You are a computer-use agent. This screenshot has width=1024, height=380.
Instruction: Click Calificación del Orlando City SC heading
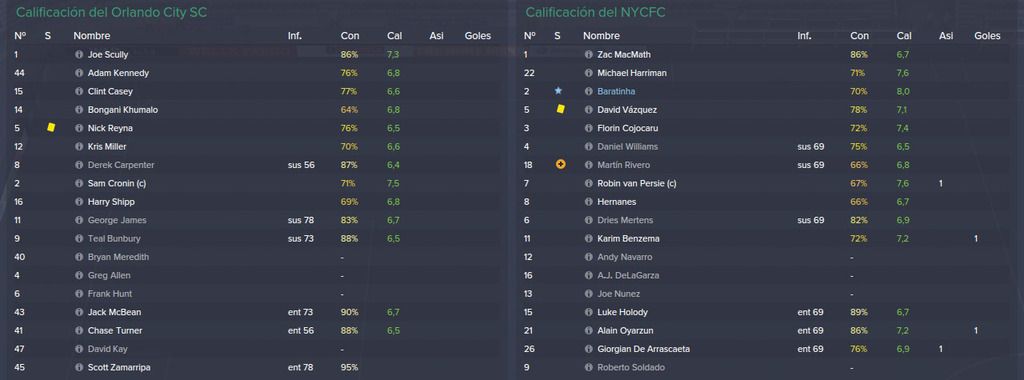(111, 12)
